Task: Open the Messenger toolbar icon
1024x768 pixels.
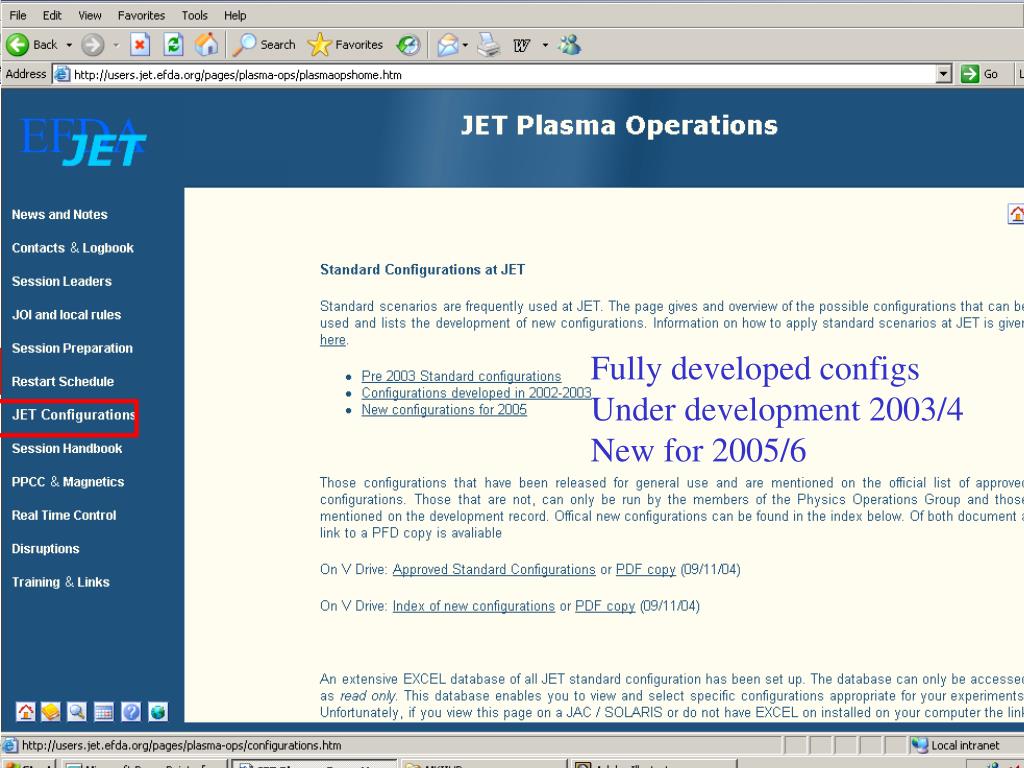Action: pyautogui.click(x=570, y=44)
